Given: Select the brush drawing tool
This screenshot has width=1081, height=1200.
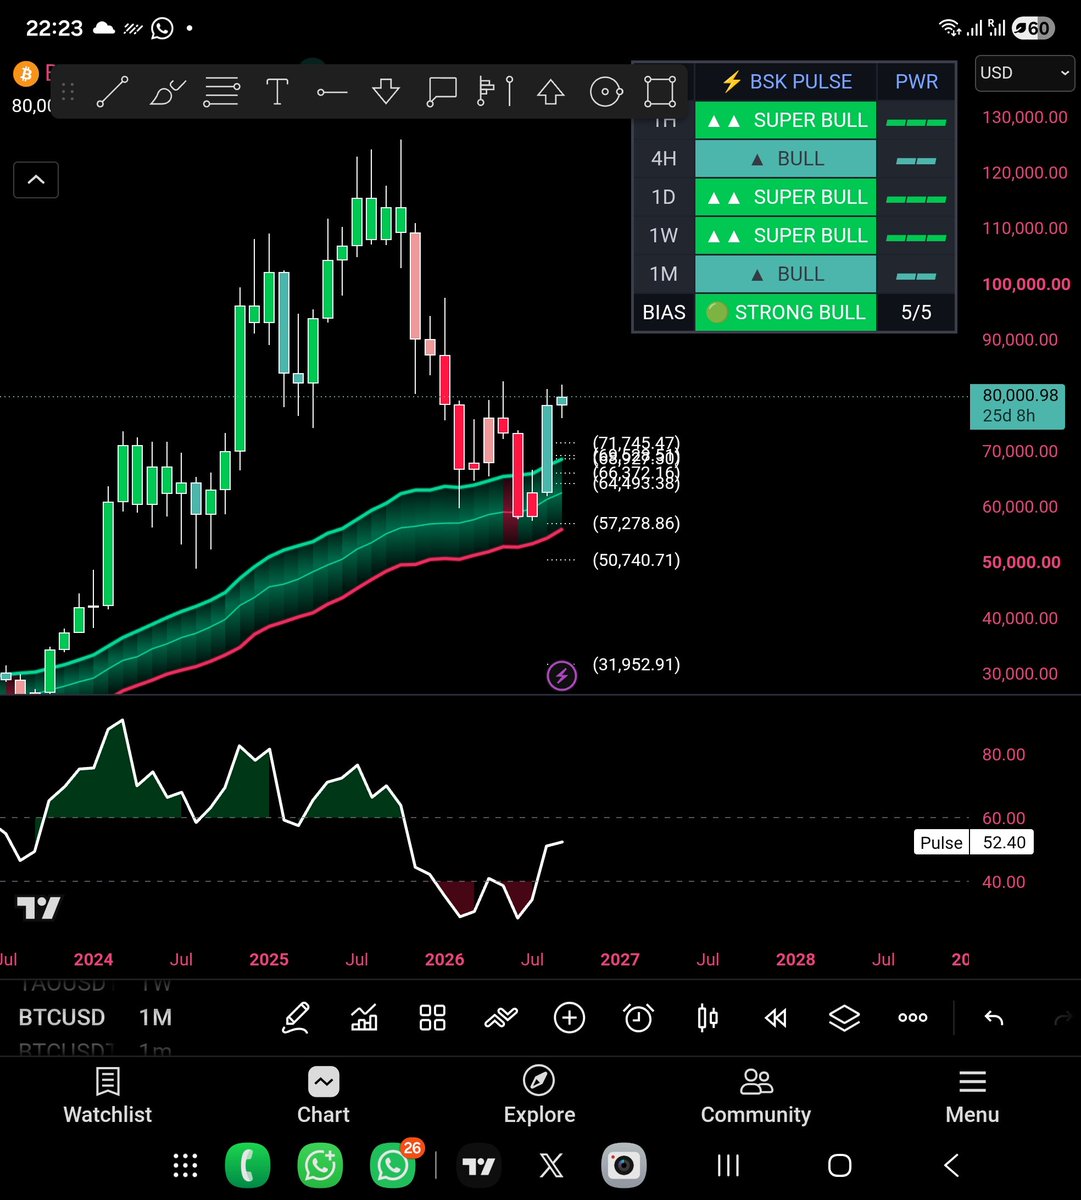Looking at the screenshot, I should point(167,92).
